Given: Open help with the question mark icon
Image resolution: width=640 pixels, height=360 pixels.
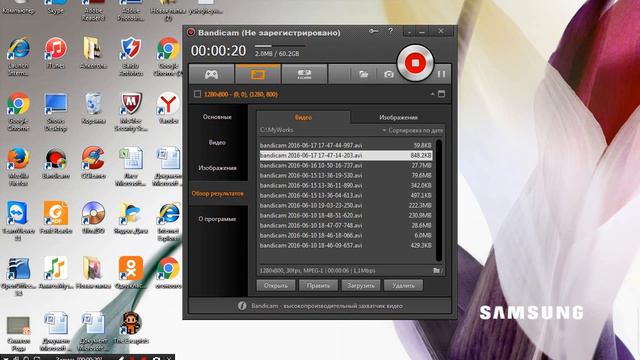Looking at the screenshot, I should coord(391,31).
